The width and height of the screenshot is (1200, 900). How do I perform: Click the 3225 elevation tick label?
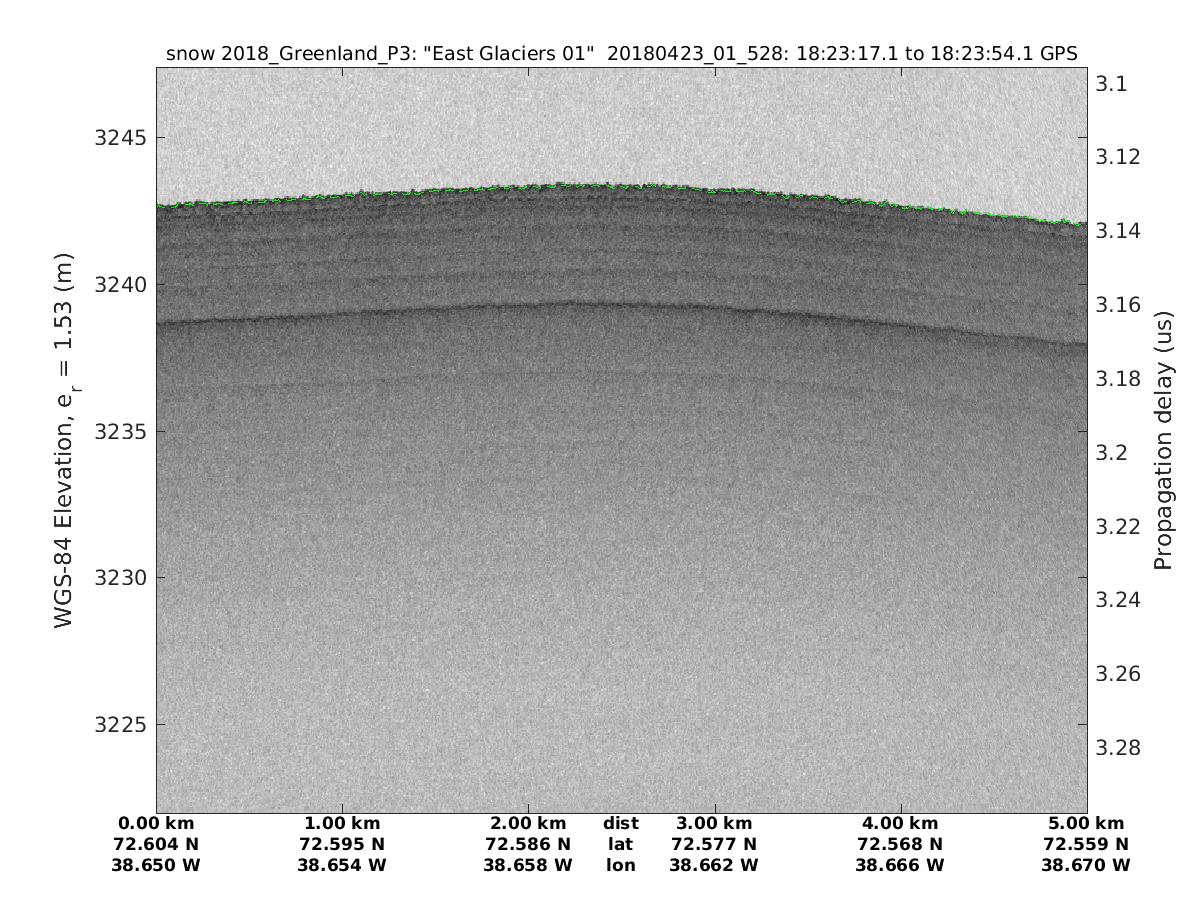coord(117,726)
